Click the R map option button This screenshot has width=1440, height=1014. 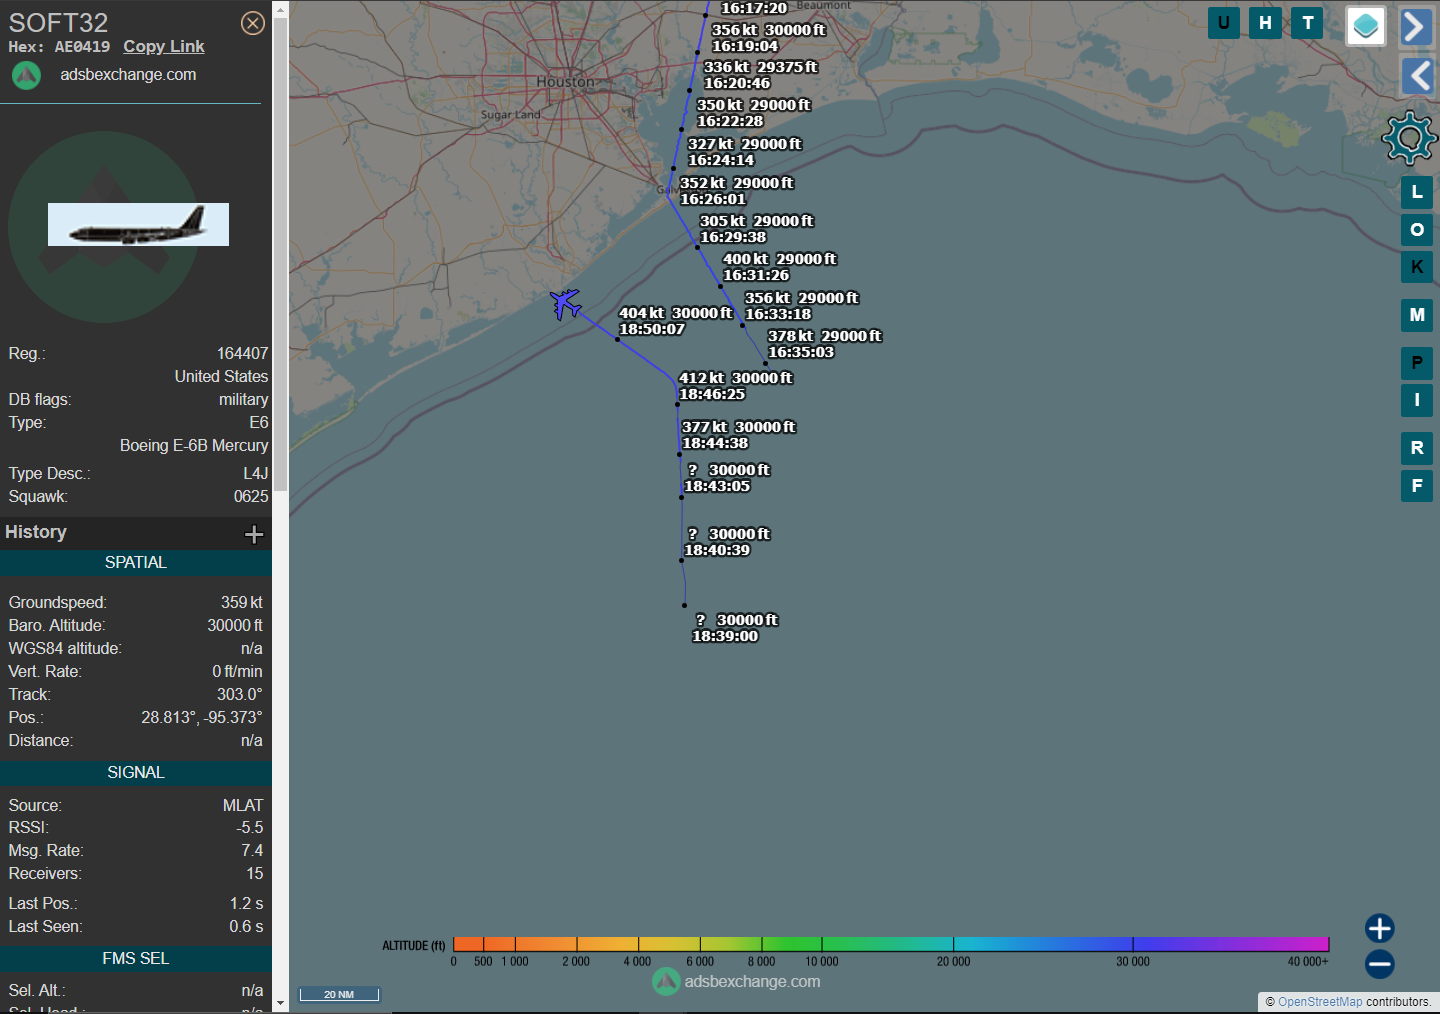1417,448
